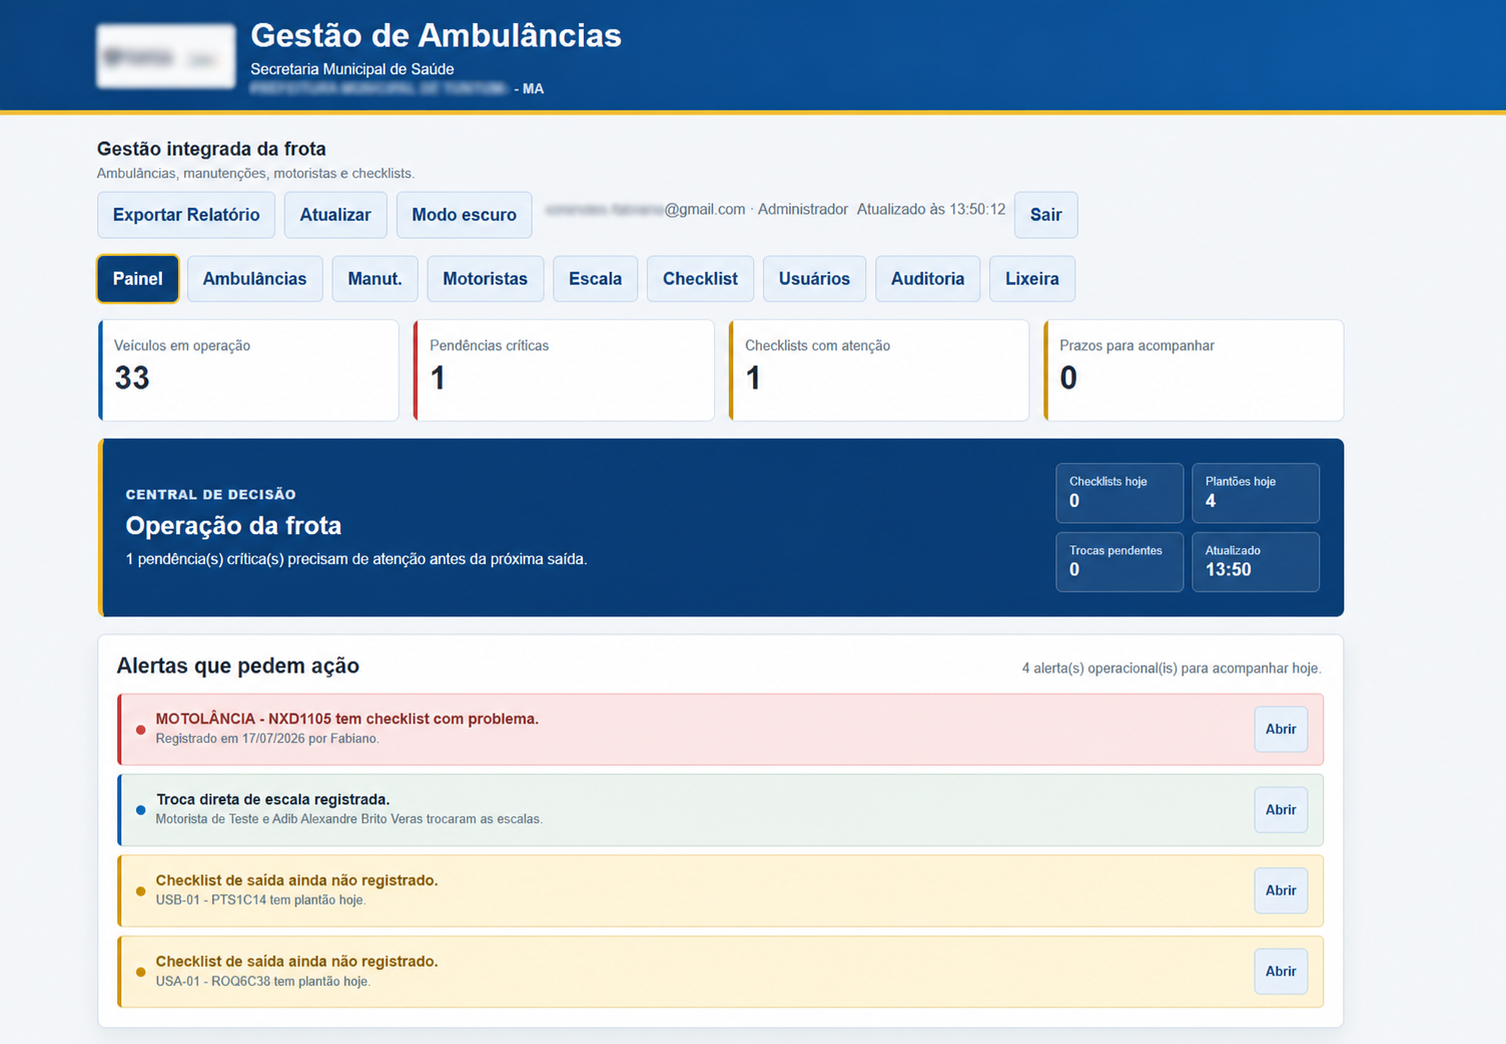
Task: Open the Troca direta de escala alert
Action: click(1281, 810)
